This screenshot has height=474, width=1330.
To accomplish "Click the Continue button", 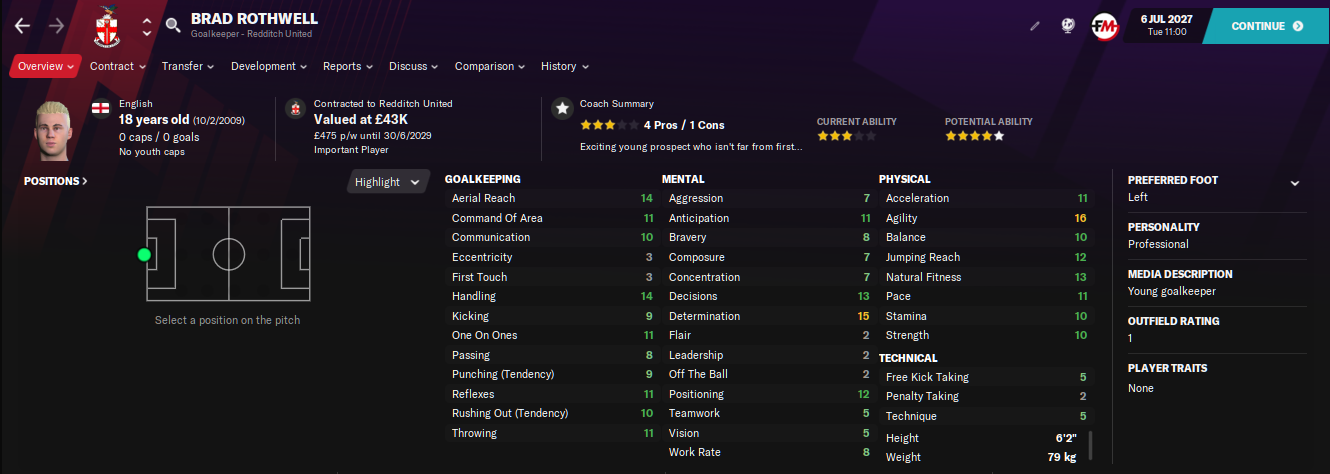I will 1266,26.
